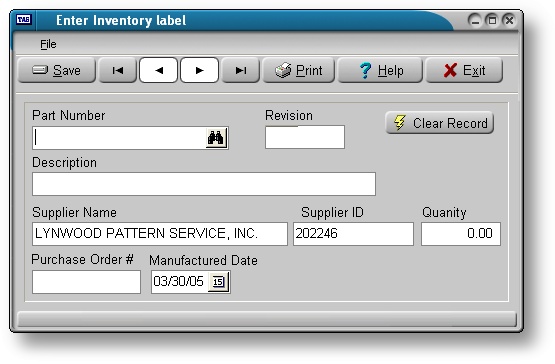Print the inventory label
The width and height of the screenshot is (555, 364).
click(299, 70)
